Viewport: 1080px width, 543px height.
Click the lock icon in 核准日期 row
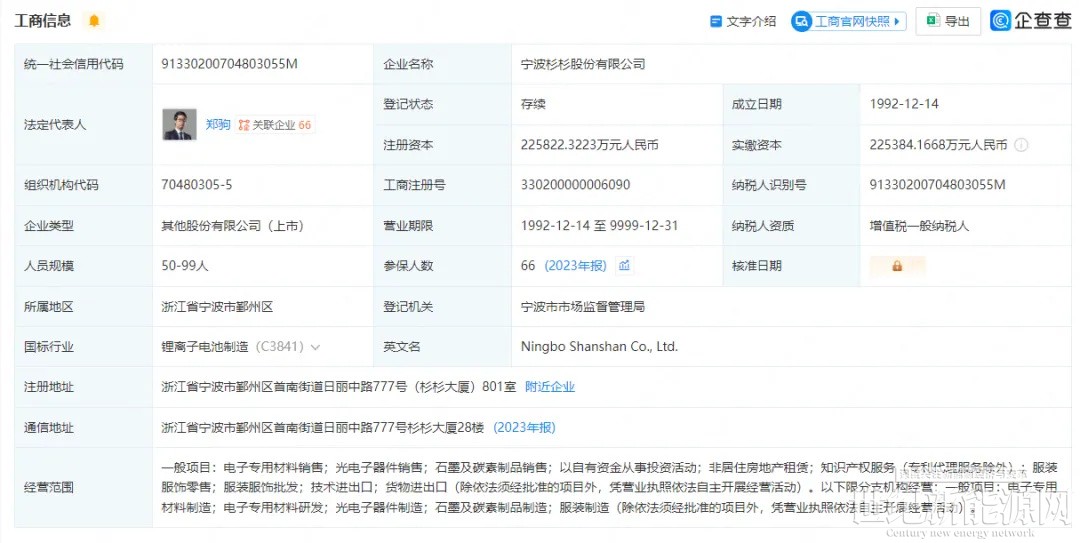[x=897, y=266]
